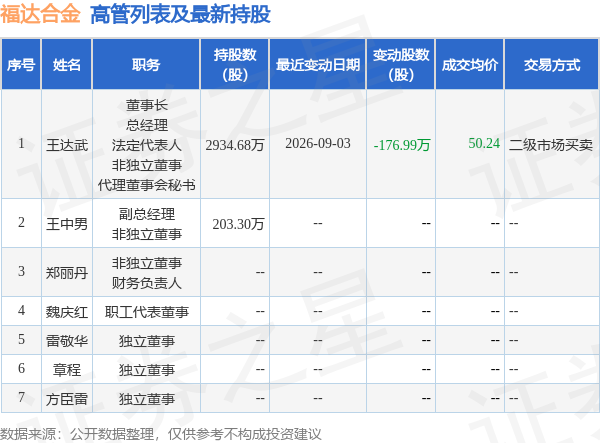Click the 高管列表及最新持股 heading
Viewport: 600px width, 443px height.
point(180,15)
